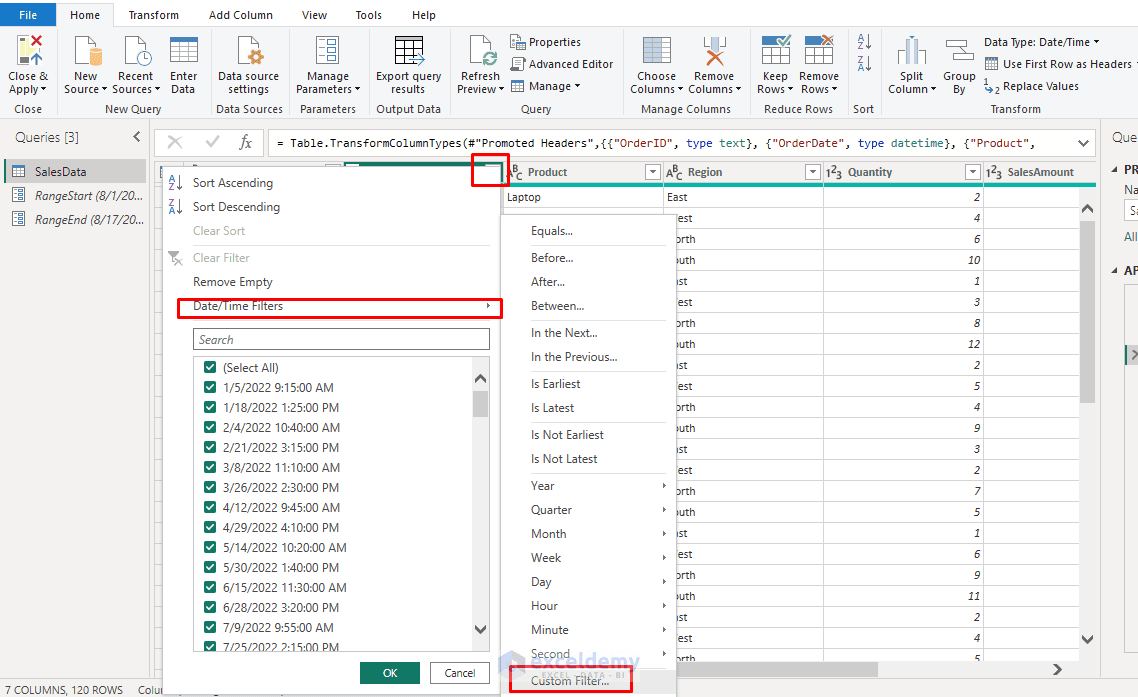Image resolution: width=1138 pixels, height=697 pixels.
Task: Choose Sort Ascending in the column menu
Action: click(233, 183)
